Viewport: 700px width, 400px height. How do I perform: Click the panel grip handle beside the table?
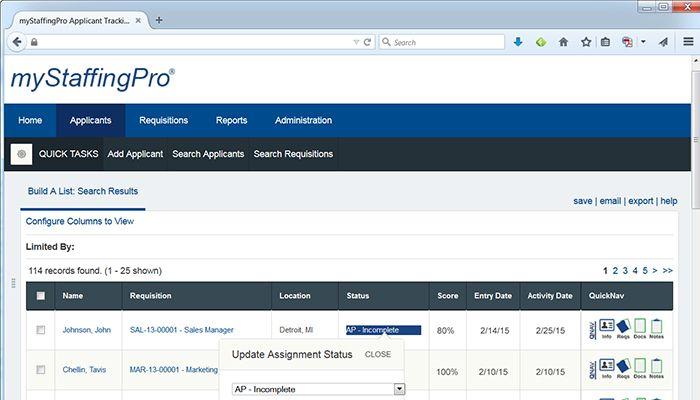tap(13, 283)
